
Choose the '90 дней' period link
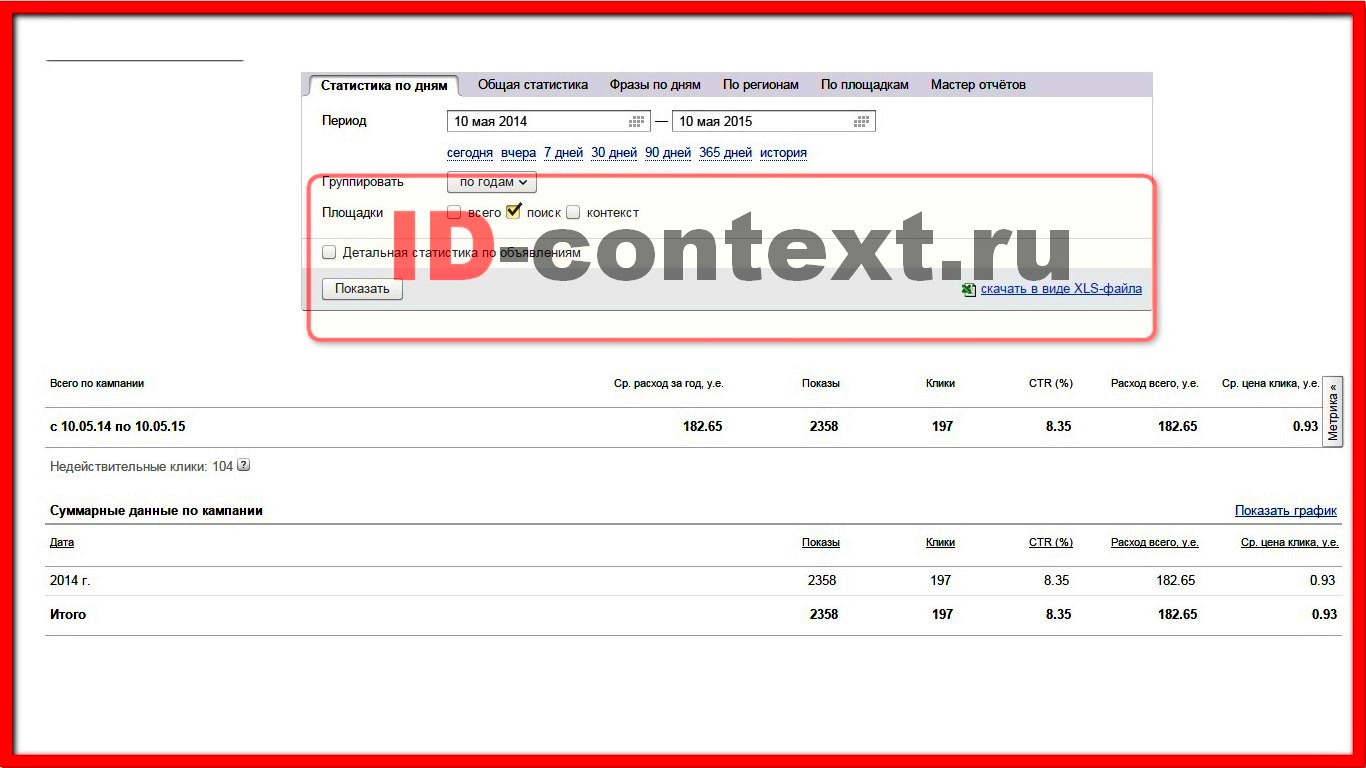pyautogui.click(x=668, y=153)
